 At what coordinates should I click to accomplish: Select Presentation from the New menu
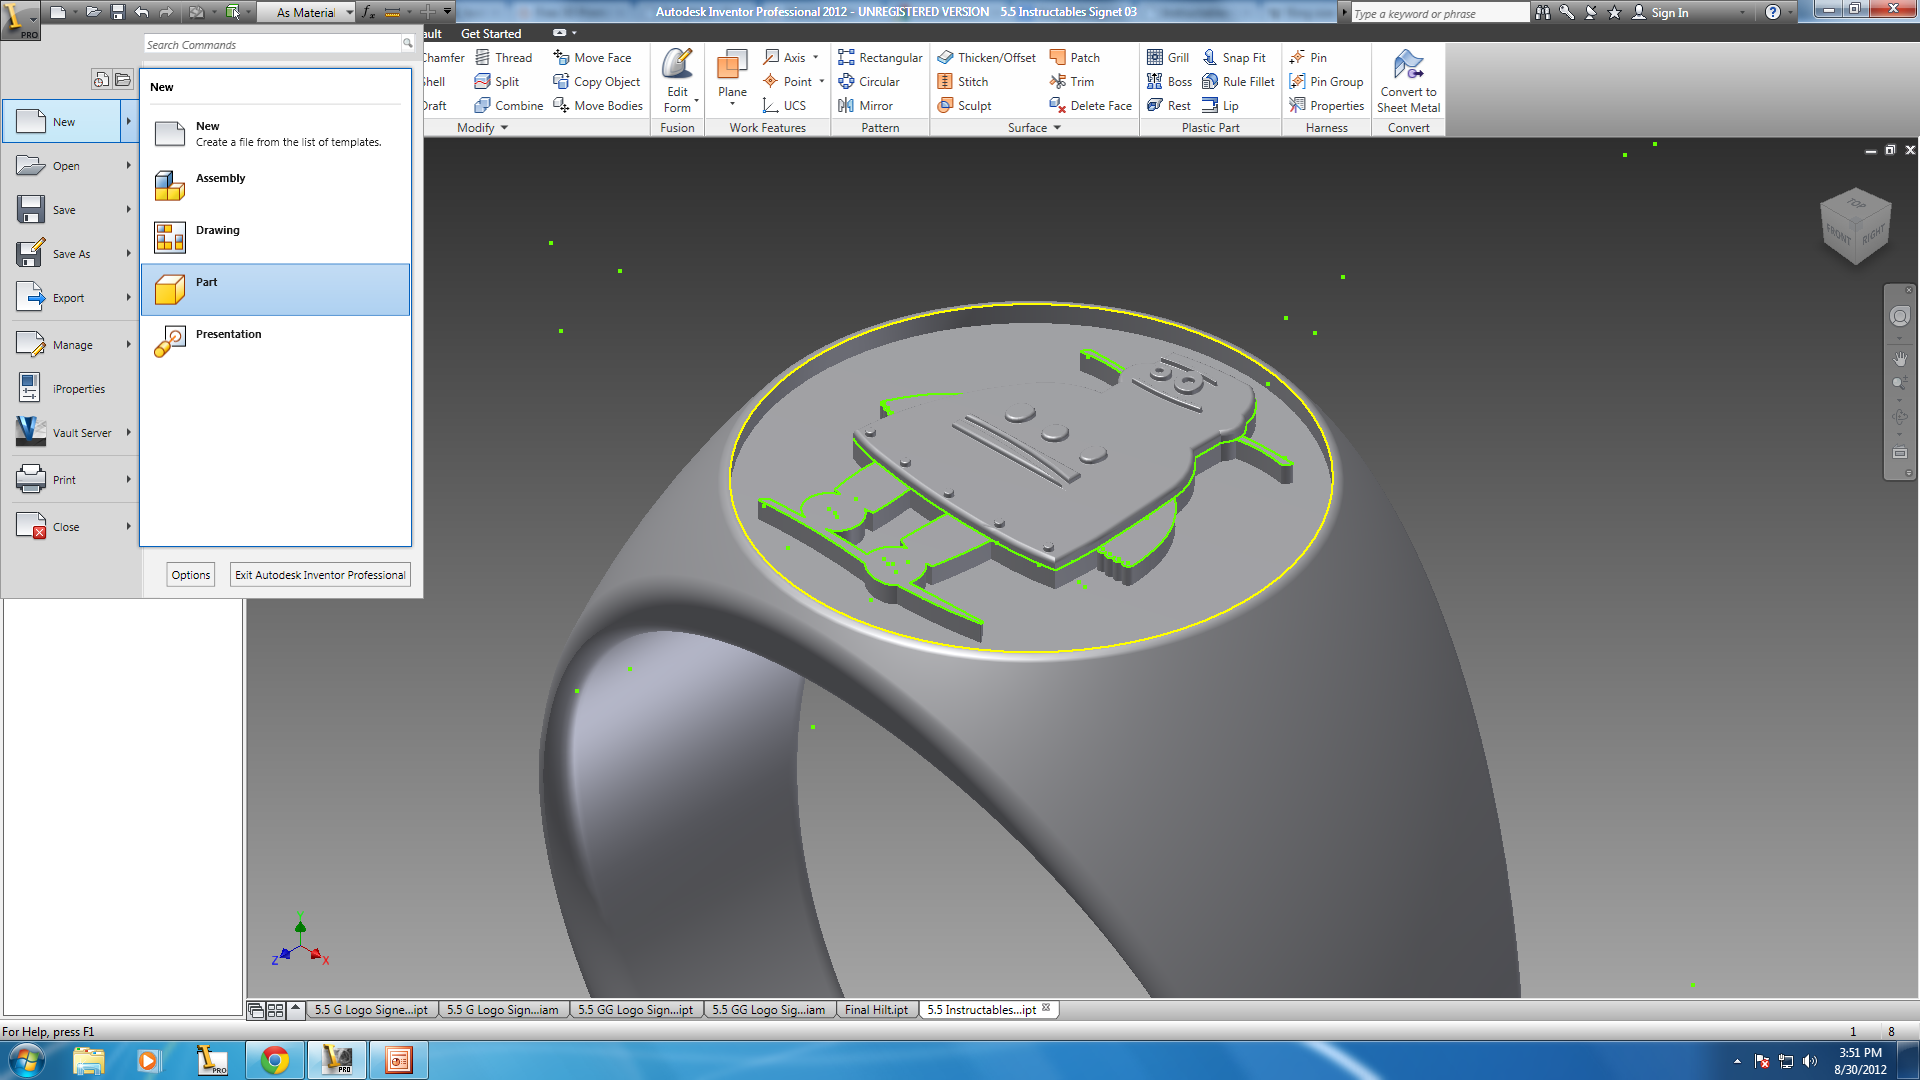(x=275, y=342)
